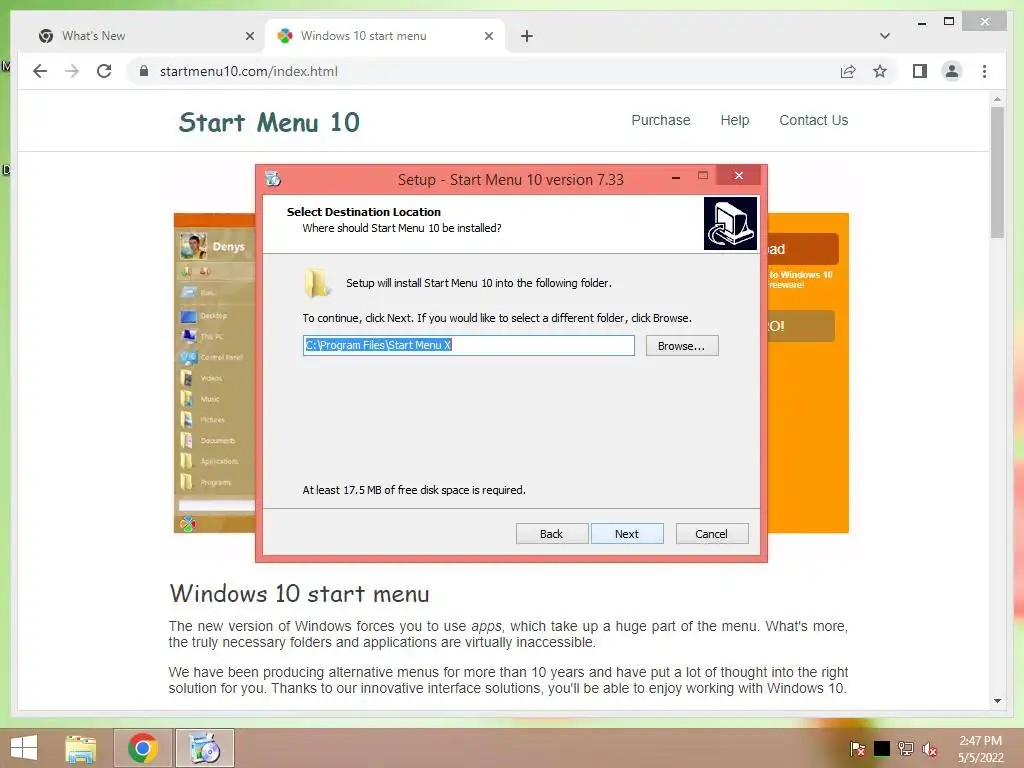Bookmark this page with the star
The image size is (1024, 768).
point(880,71)
